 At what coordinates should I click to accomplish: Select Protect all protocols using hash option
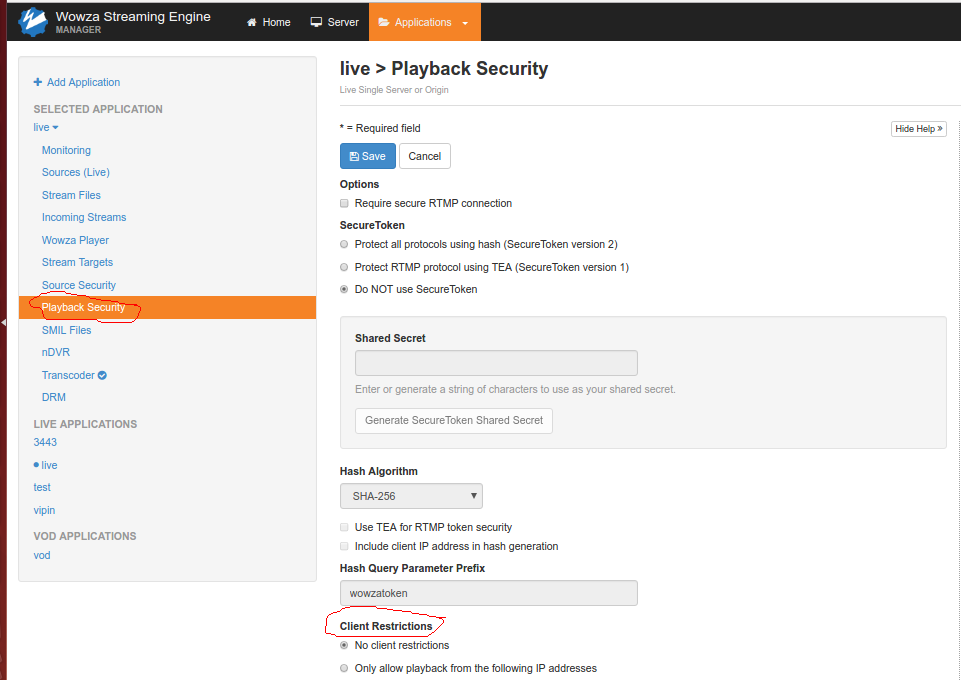[x=344, y=244]
